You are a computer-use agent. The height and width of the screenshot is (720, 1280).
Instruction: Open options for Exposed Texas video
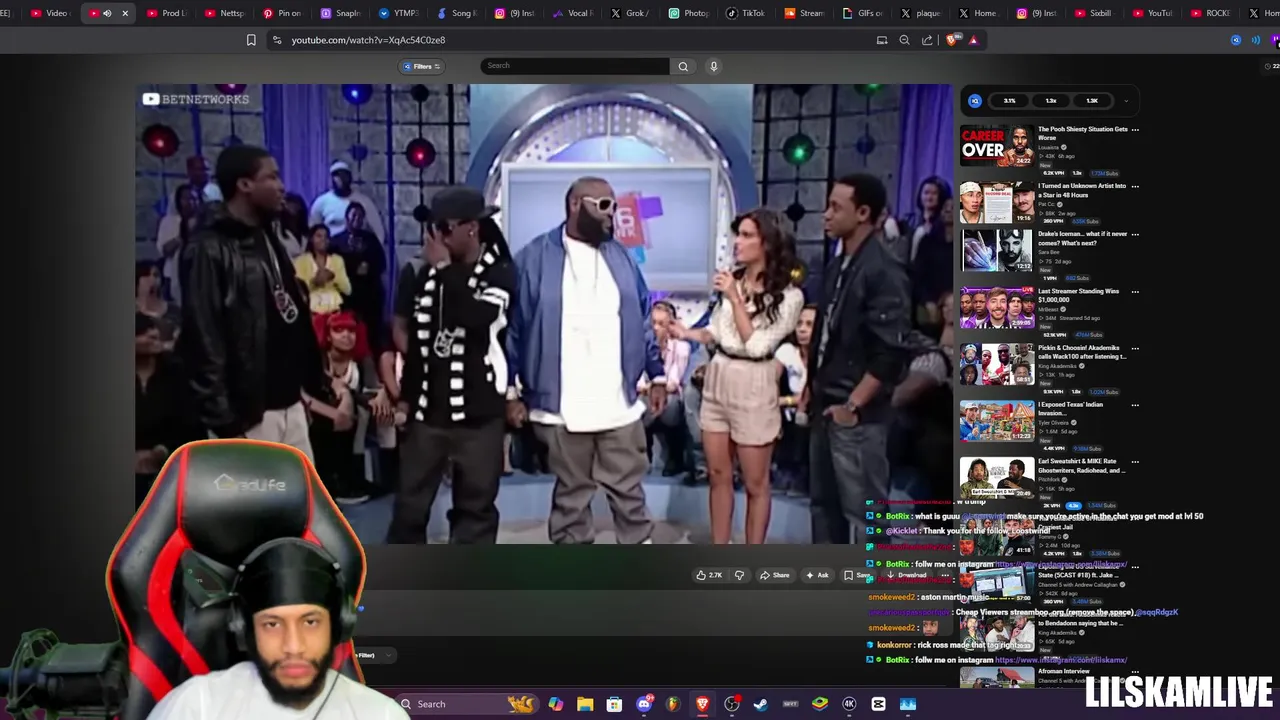1135,405
